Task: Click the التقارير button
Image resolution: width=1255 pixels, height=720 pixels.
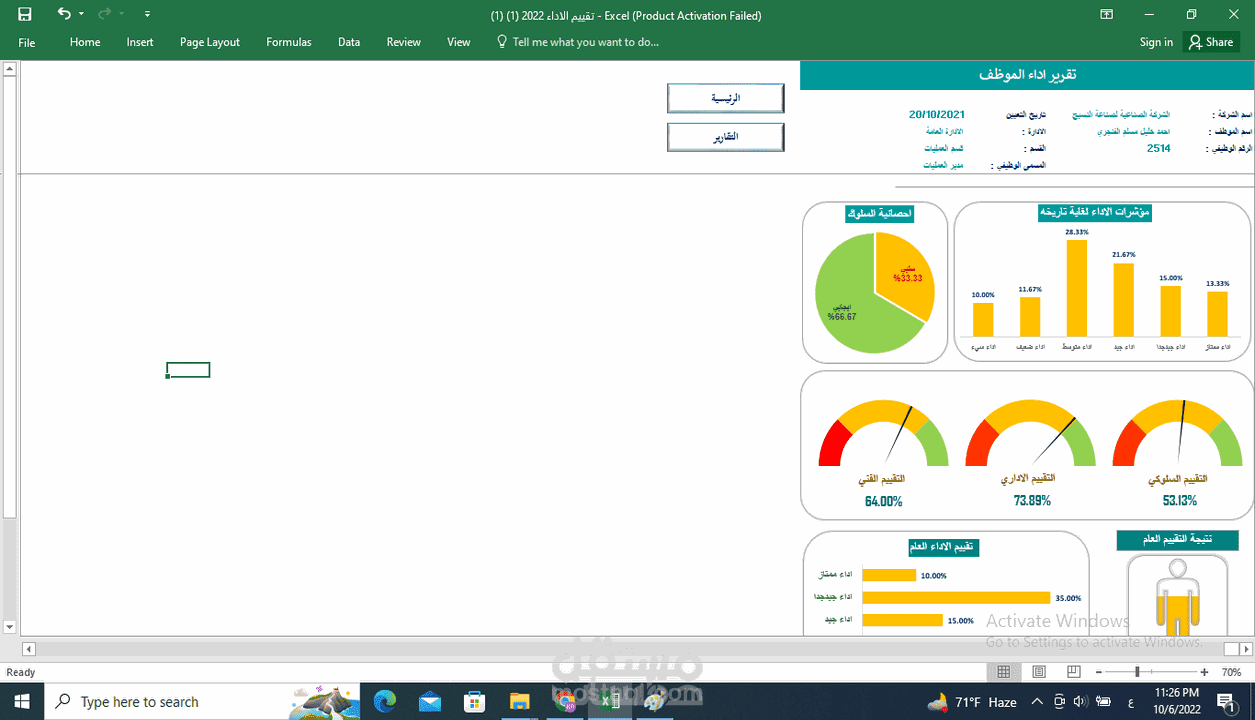Action: click(725, 137)
